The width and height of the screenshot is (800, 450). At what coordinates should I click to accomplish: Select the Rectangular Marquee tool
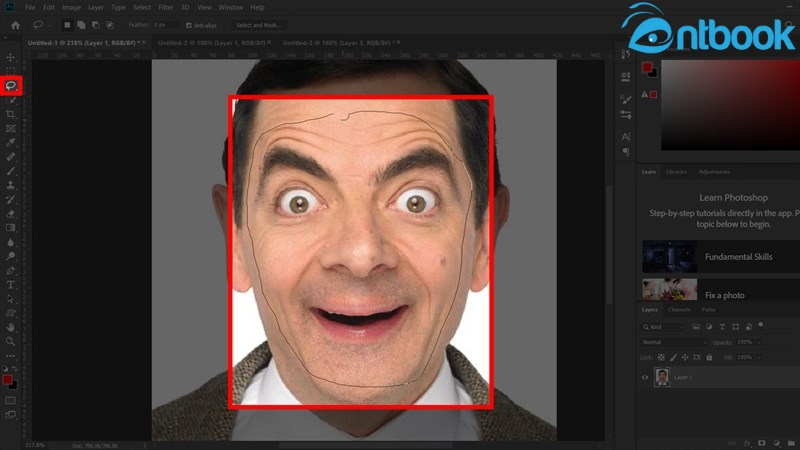coord(10,70)
